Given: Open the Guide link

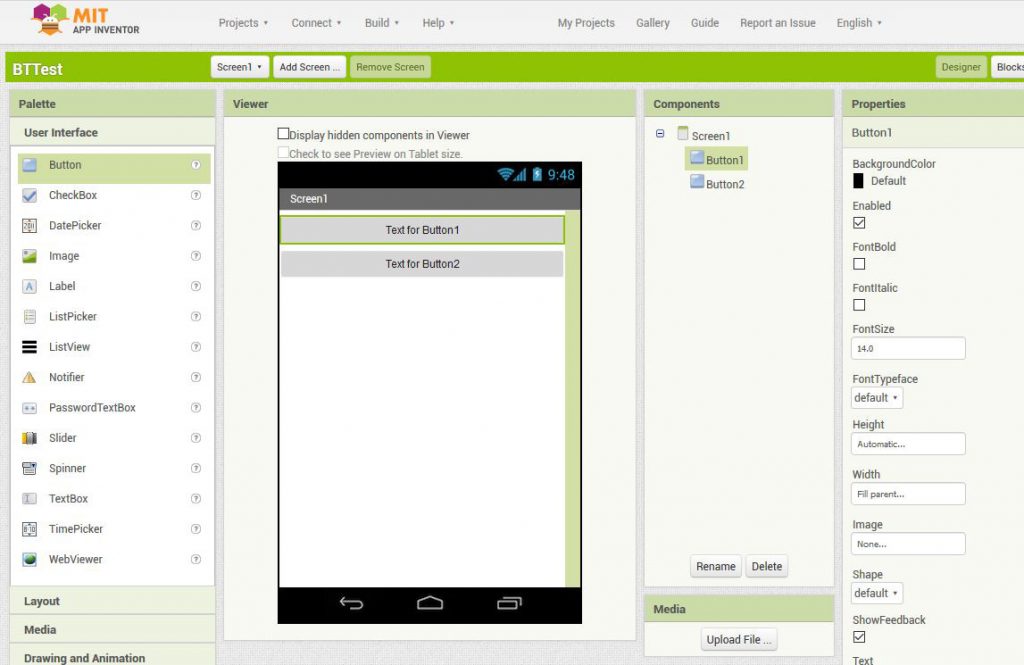Looking at the screenshot, I should 705,23.
